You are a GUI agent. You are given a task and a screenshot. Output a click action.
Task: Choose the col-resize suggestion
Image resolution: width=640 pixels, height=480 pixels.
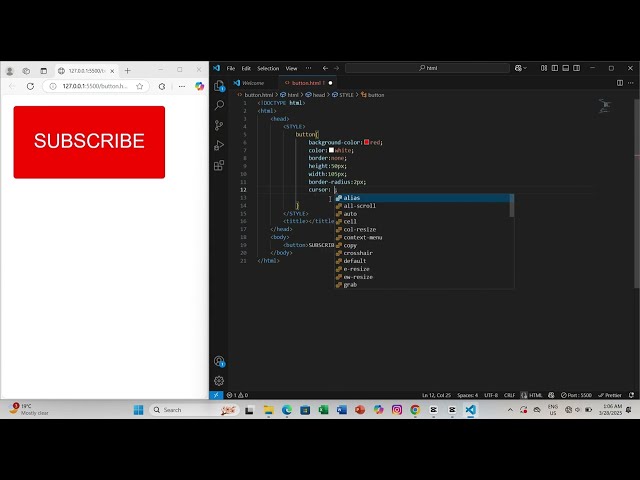pos(422,229)
